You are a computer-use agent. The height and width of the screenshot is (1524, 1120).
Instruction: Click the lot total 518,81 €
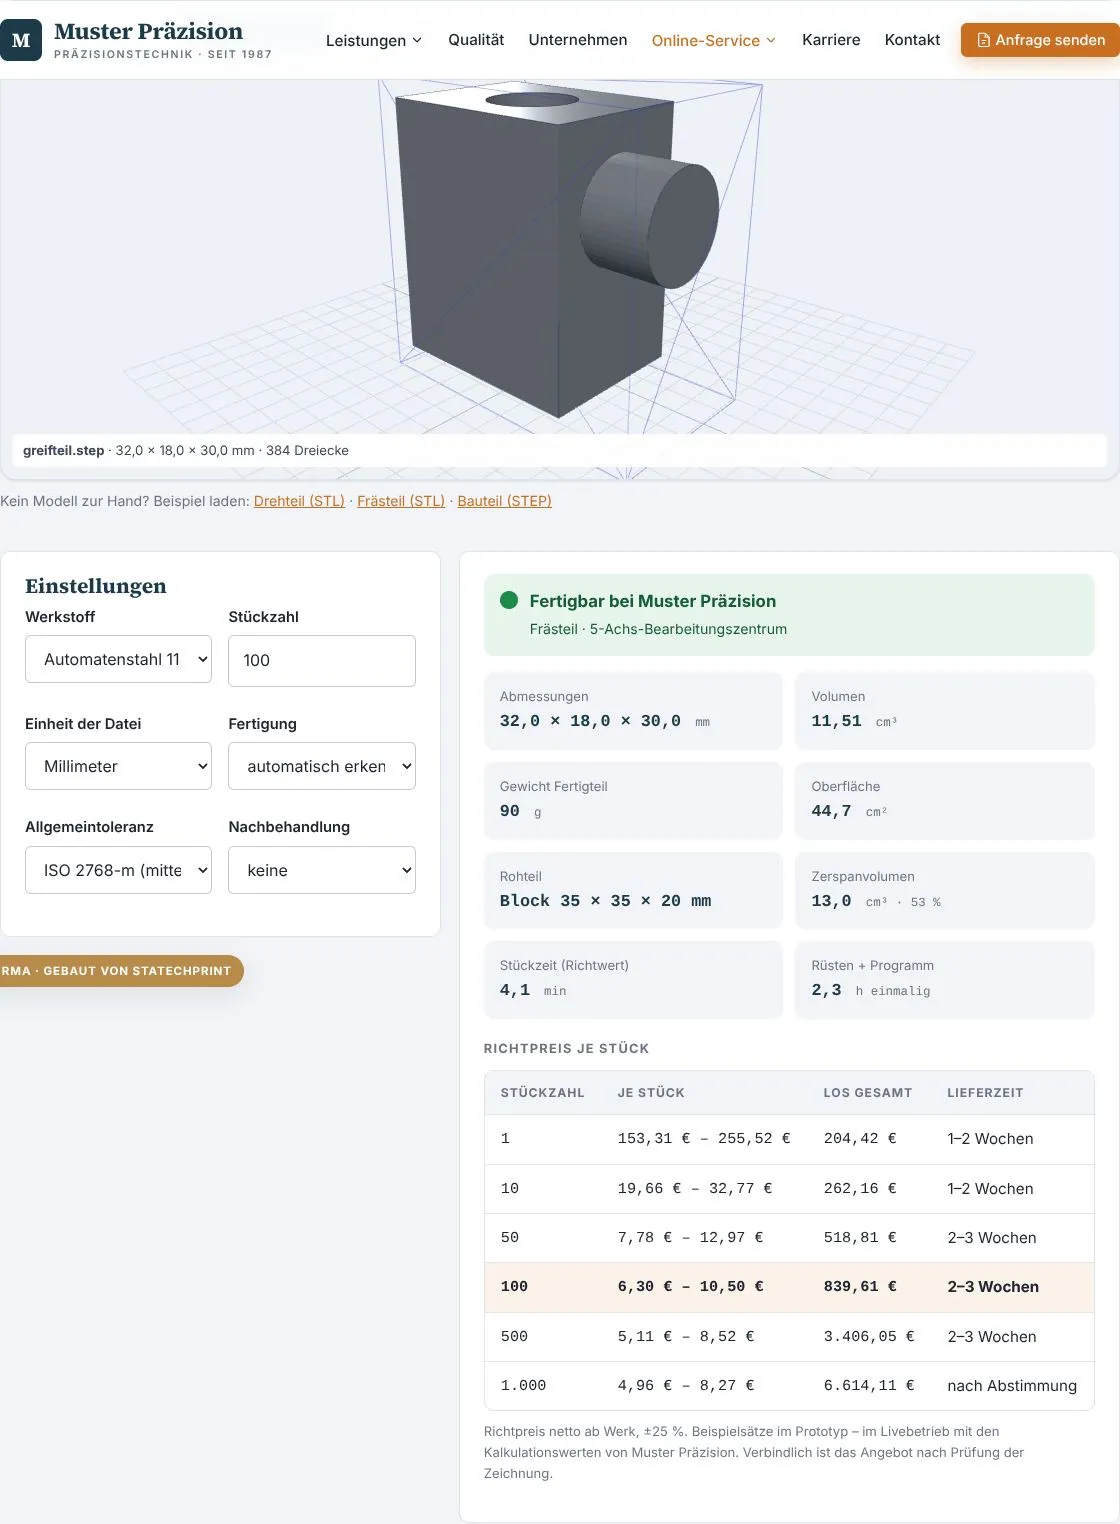[x=860, y=1238]
